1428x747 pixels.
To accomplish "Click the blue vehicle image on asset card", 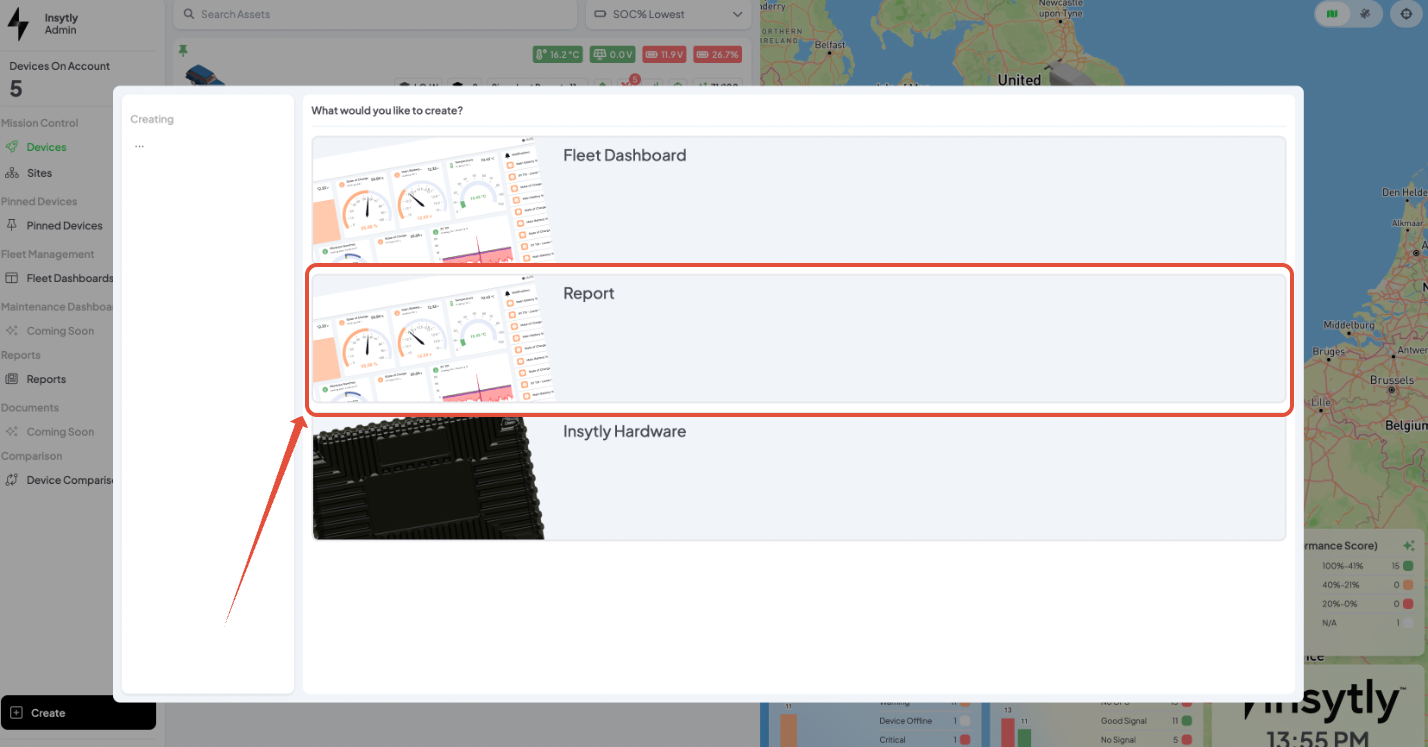I will click(x=204, y=76).
